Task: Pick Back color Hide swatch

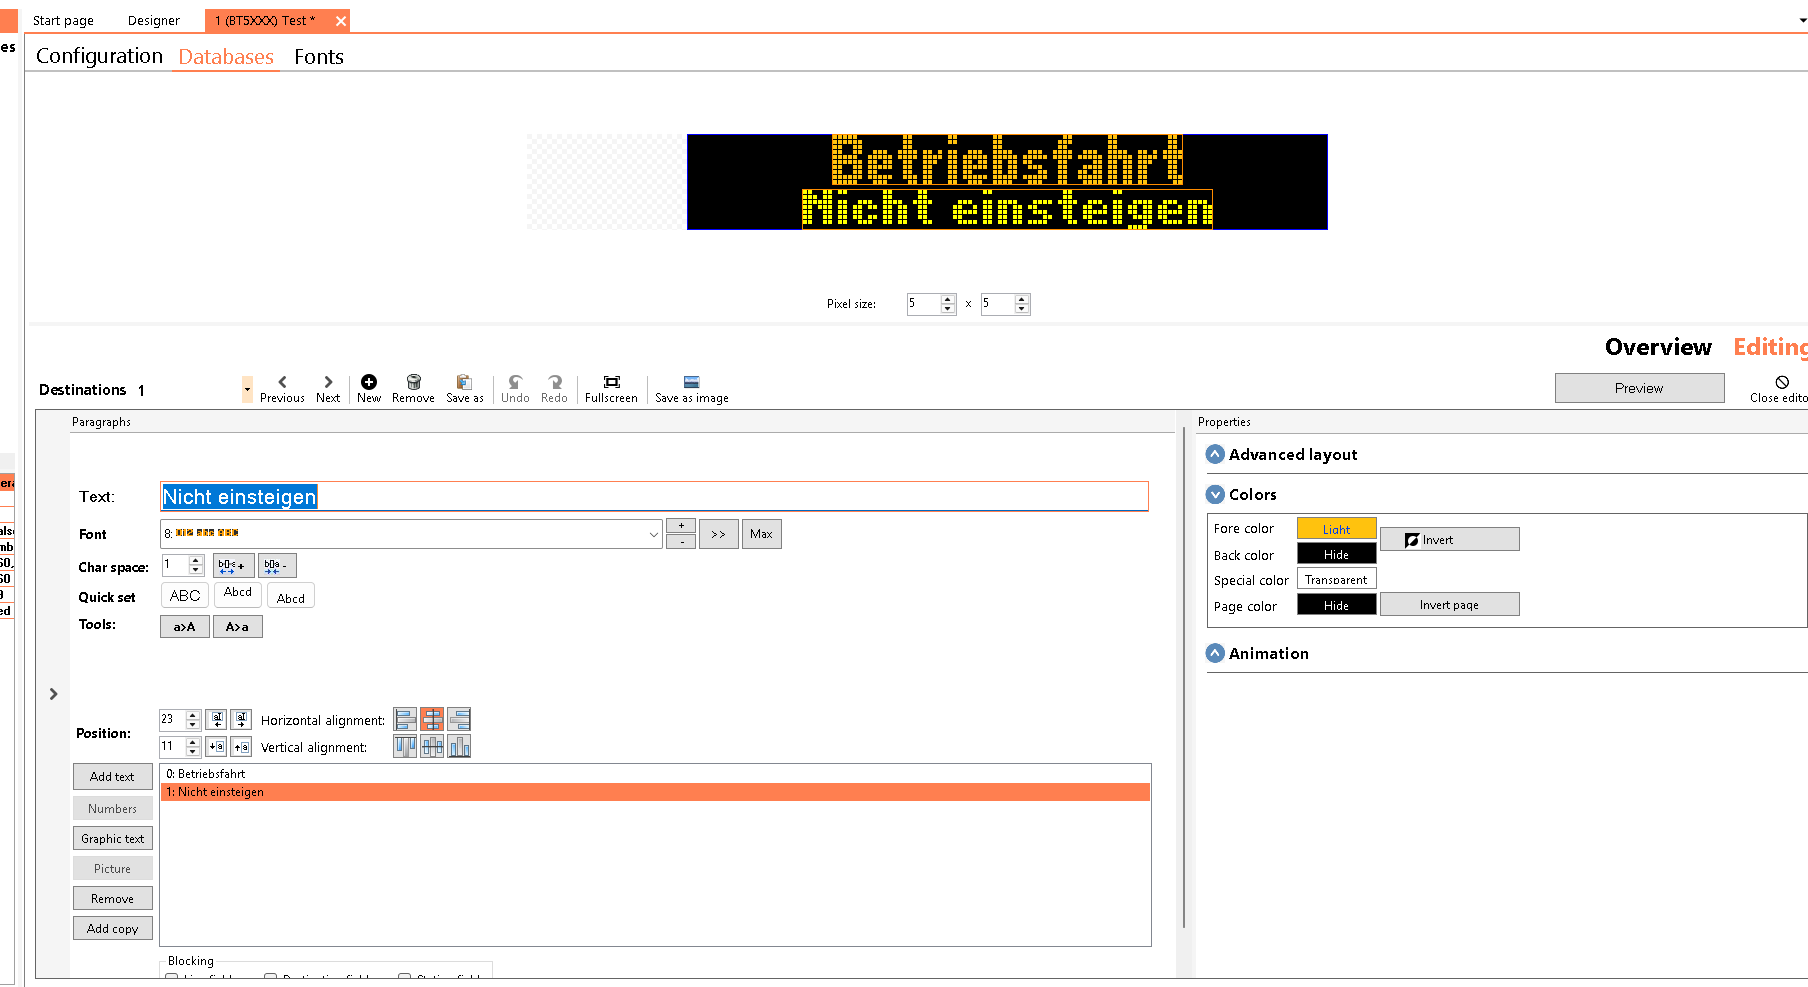Action: 1336,554
